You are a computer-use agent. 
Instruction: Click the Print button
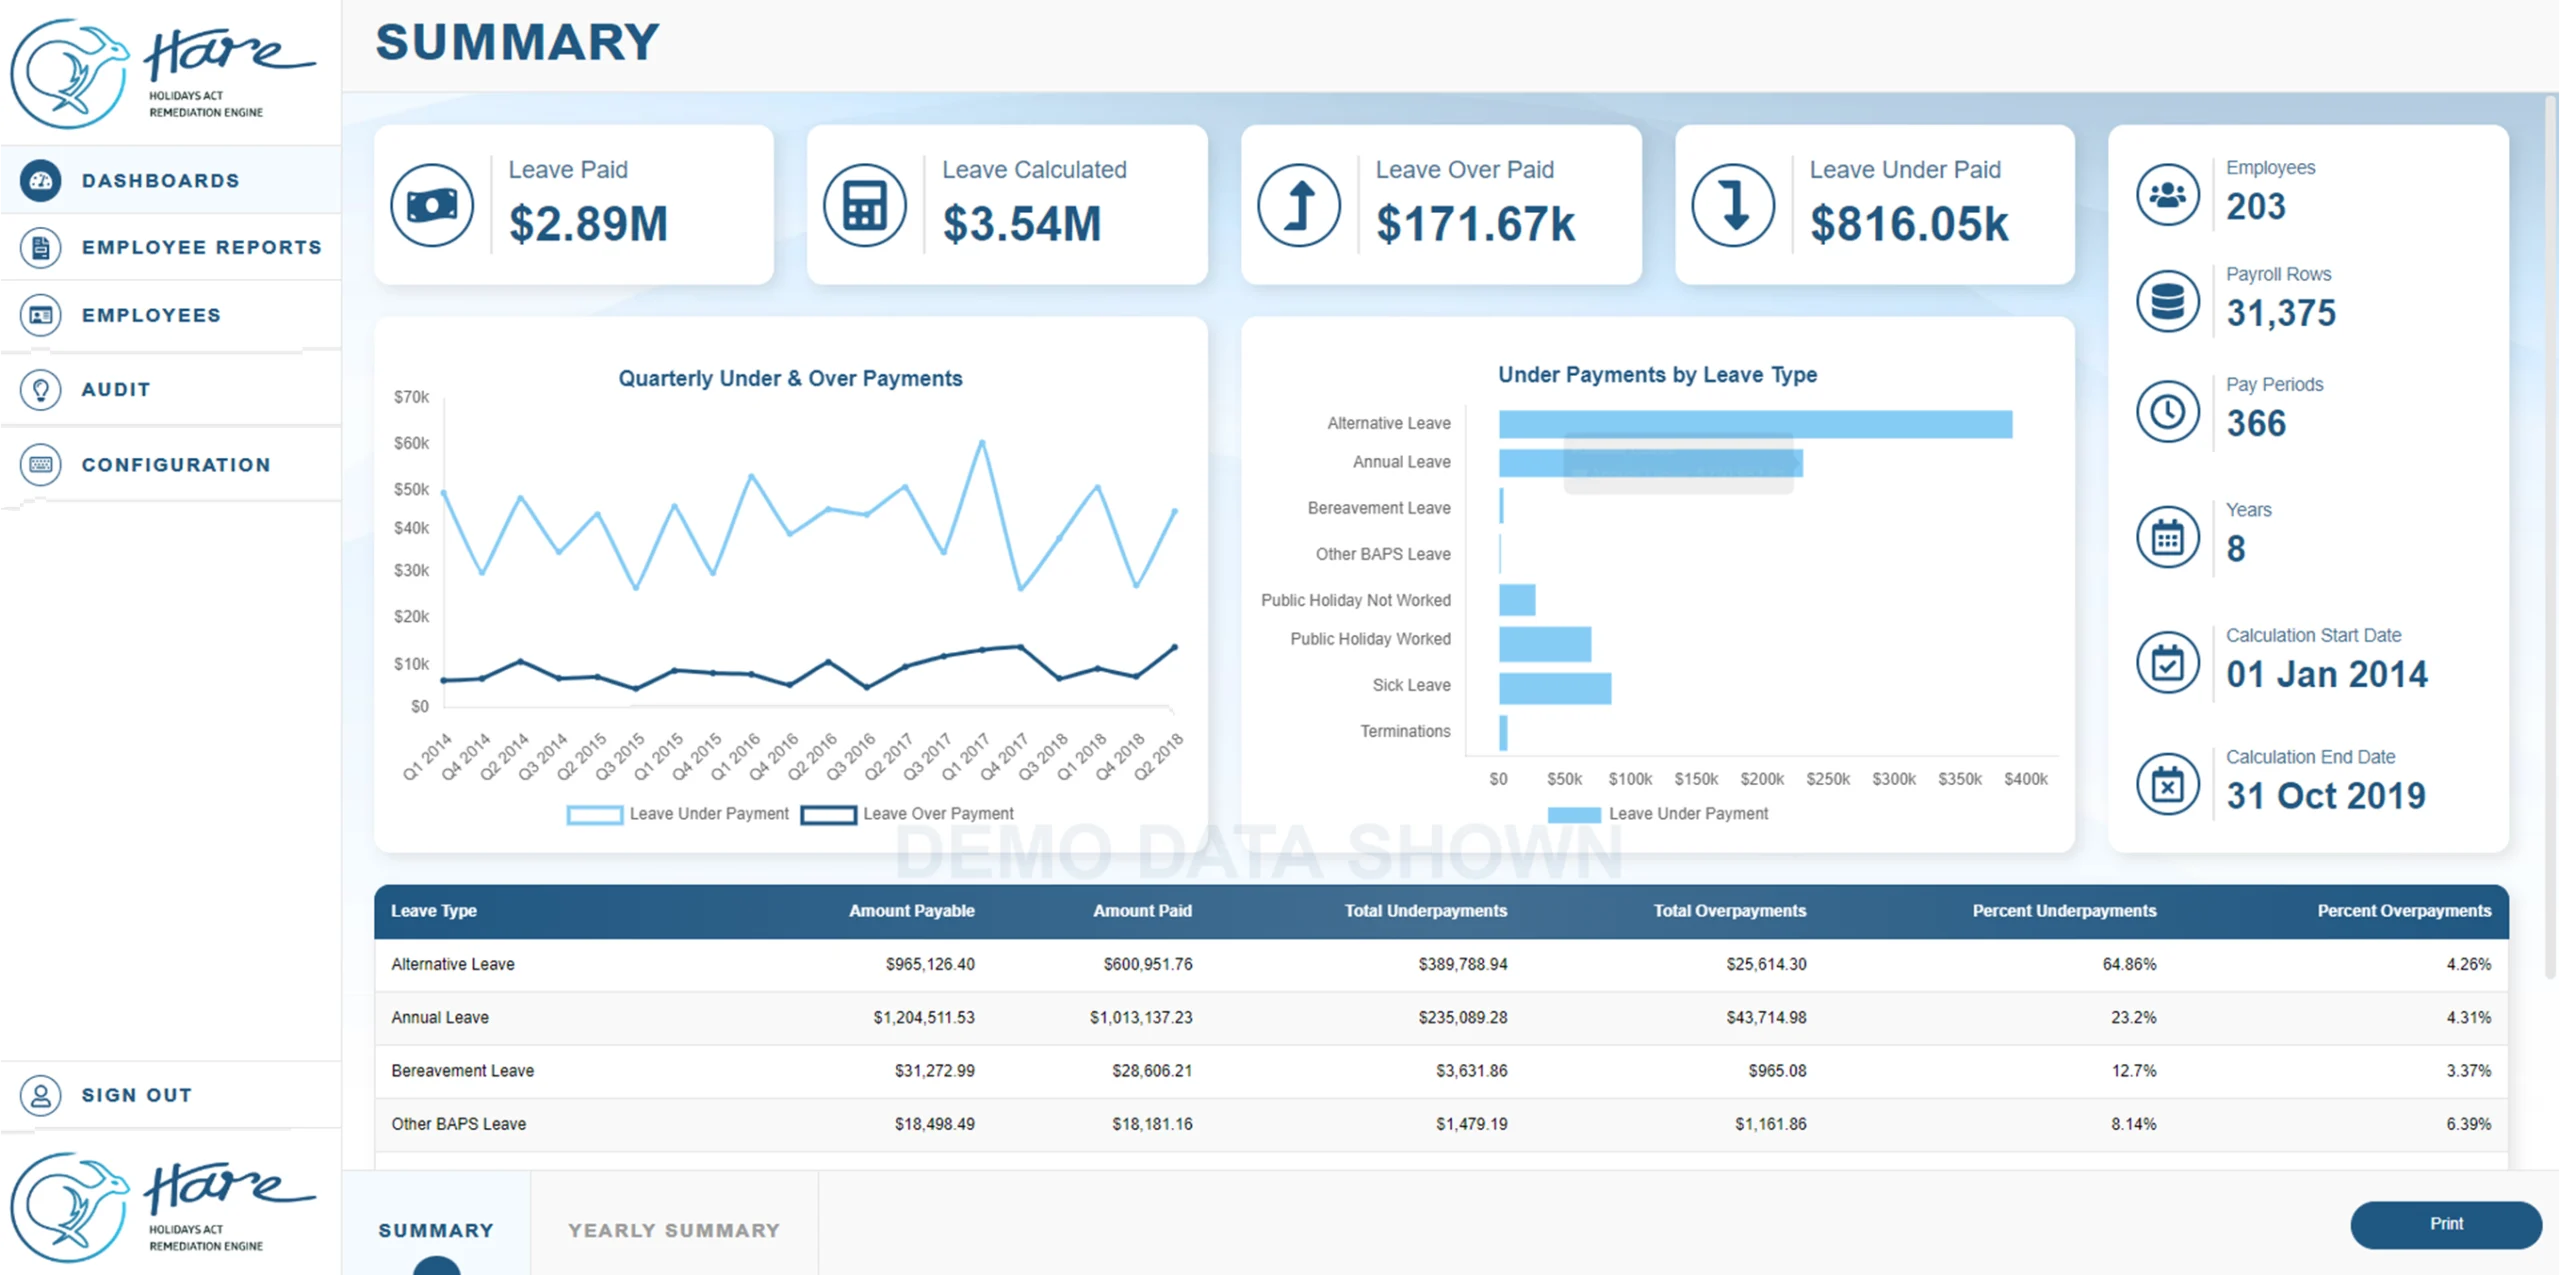coord(2446,1224)
